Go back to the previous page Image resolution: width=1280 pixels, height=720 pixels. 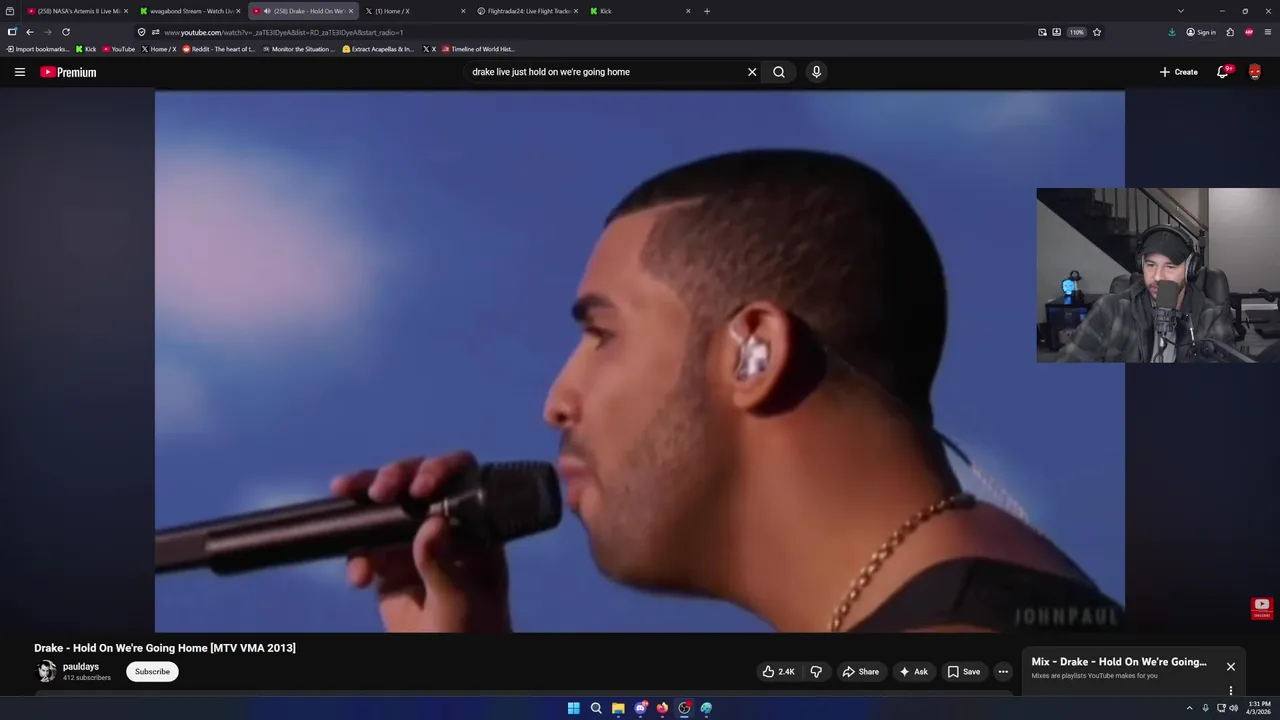point(30,32)
